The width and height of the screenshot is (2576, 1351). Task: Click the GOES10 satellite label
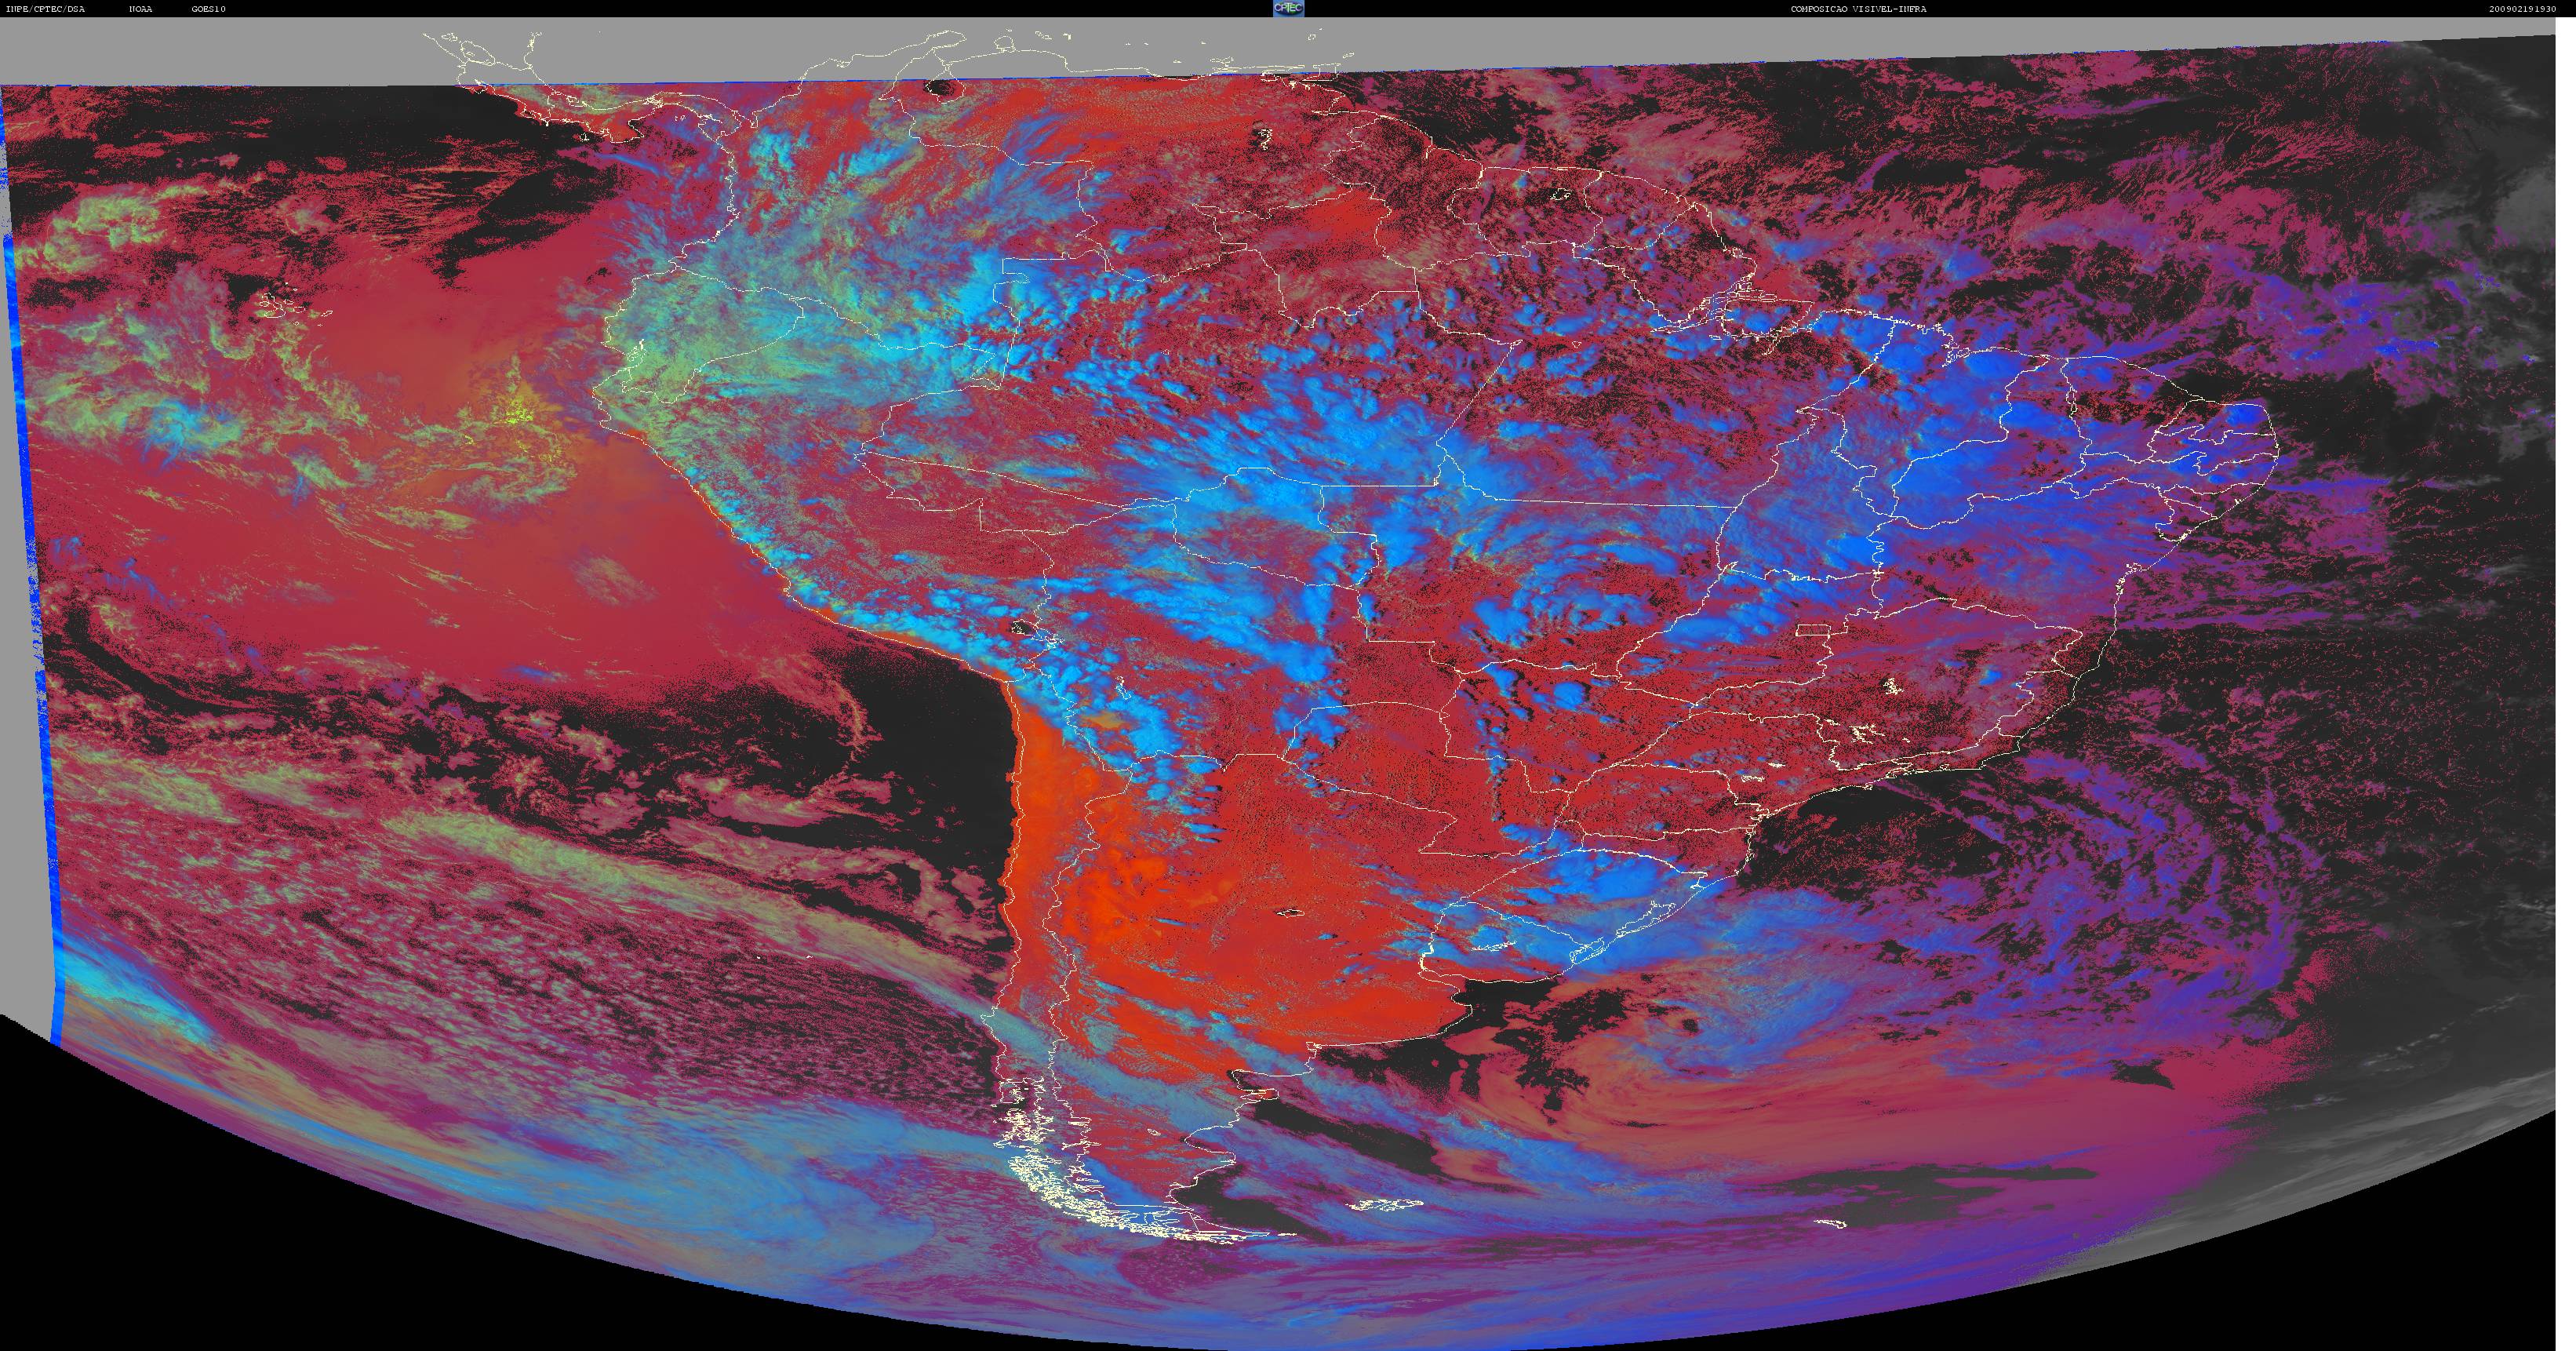pos(208,9)
